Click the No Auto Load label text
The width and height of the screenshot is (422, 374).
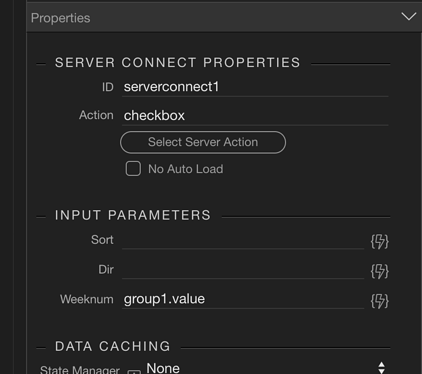[186, 169]
